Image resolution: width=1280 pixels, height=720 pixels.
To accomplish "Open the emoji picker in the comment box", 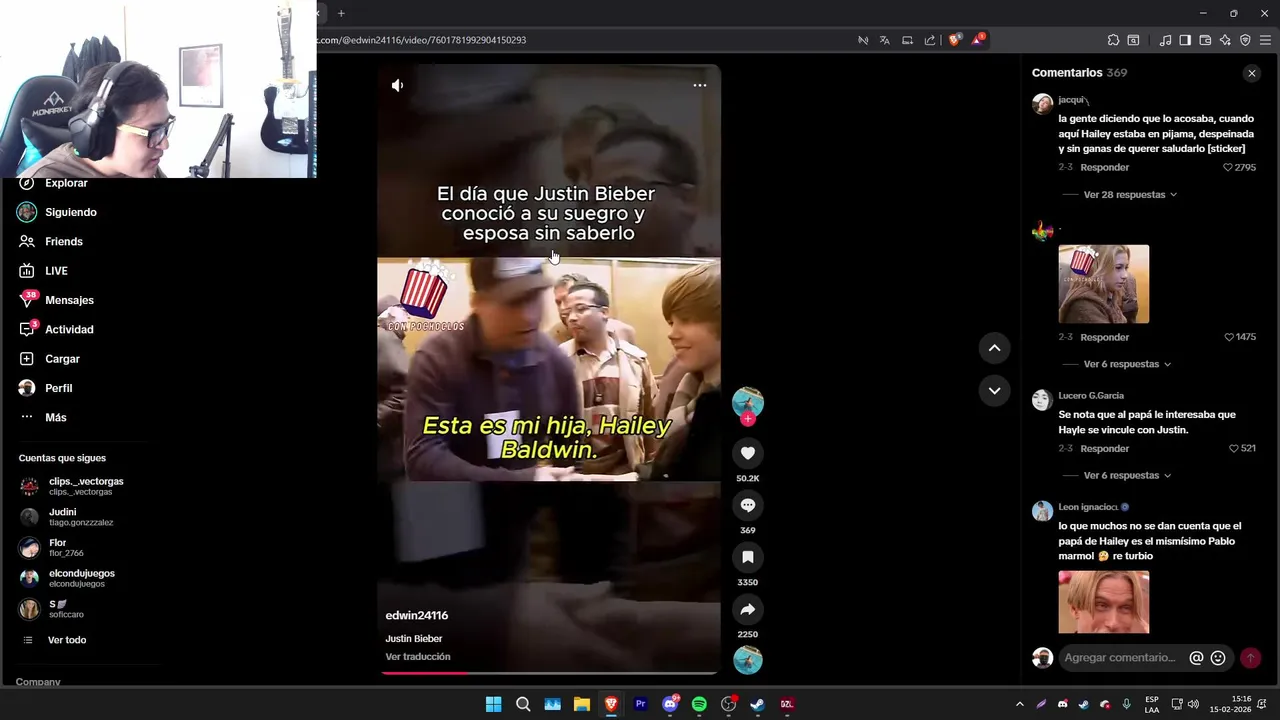I will pyautogui.click(x=1218, y=658).
